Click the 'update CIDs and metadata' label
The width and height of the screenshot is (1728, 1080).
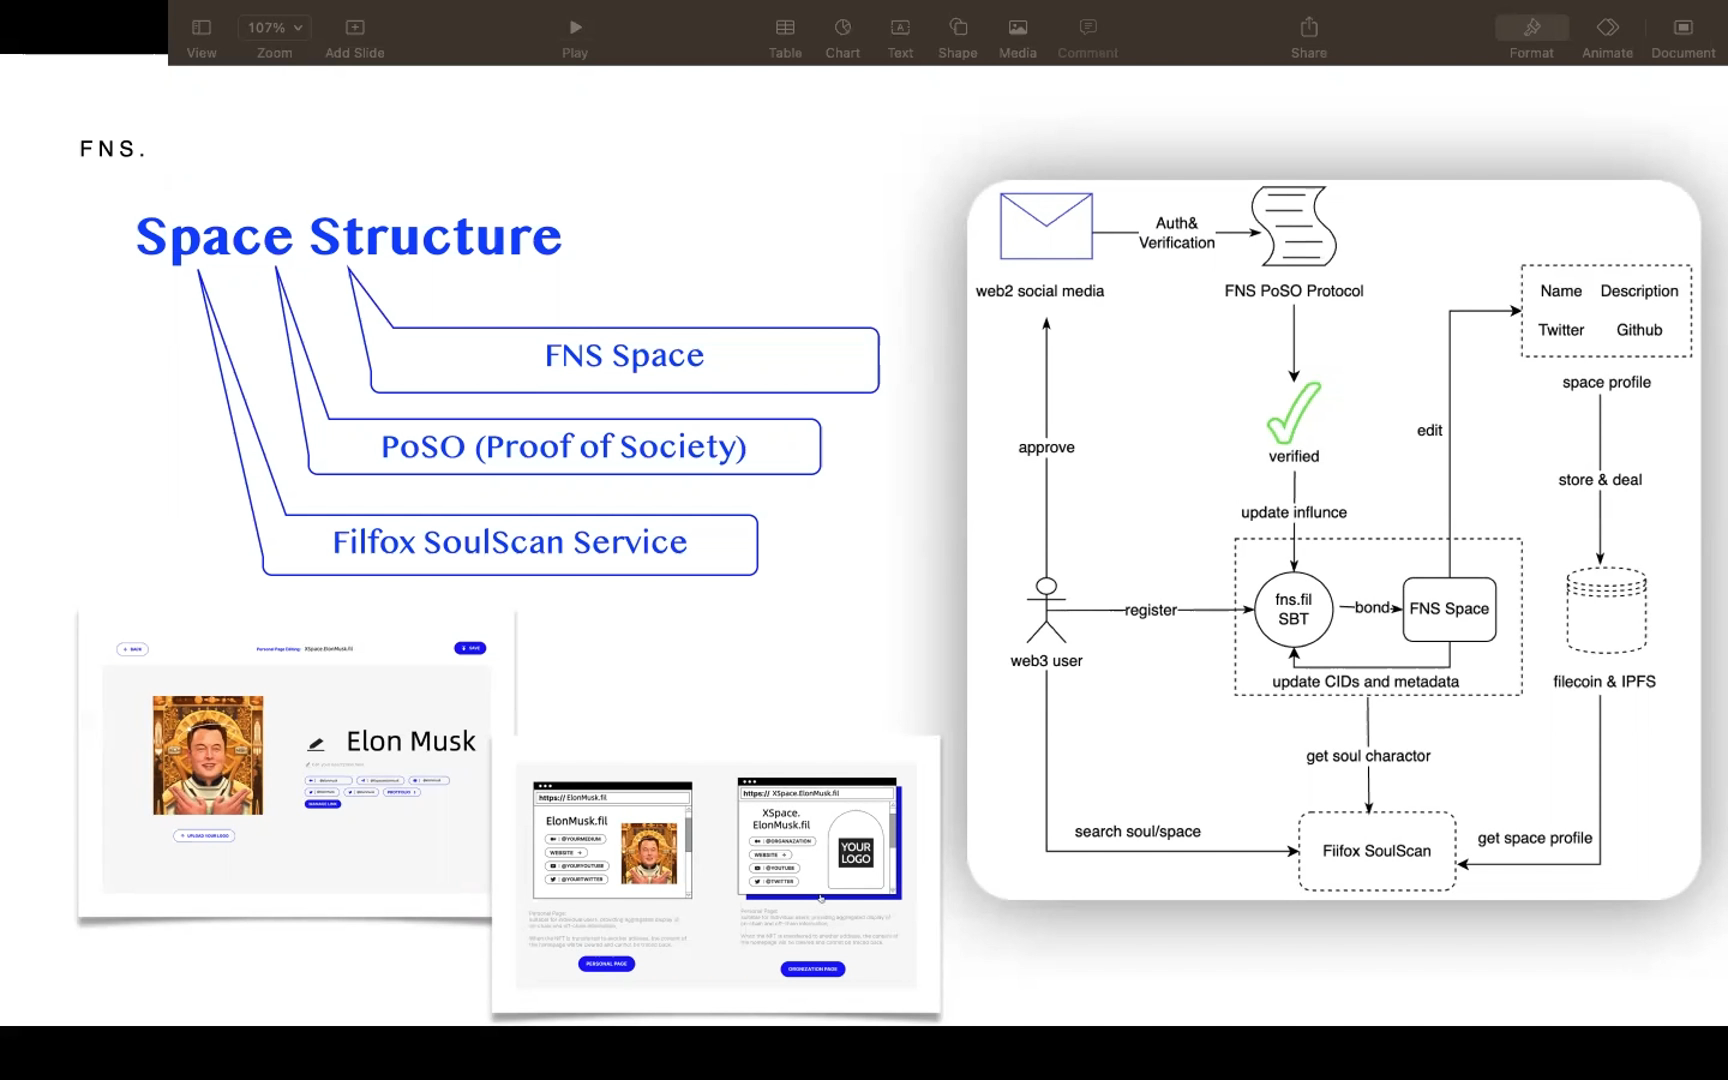(1365, 682)
